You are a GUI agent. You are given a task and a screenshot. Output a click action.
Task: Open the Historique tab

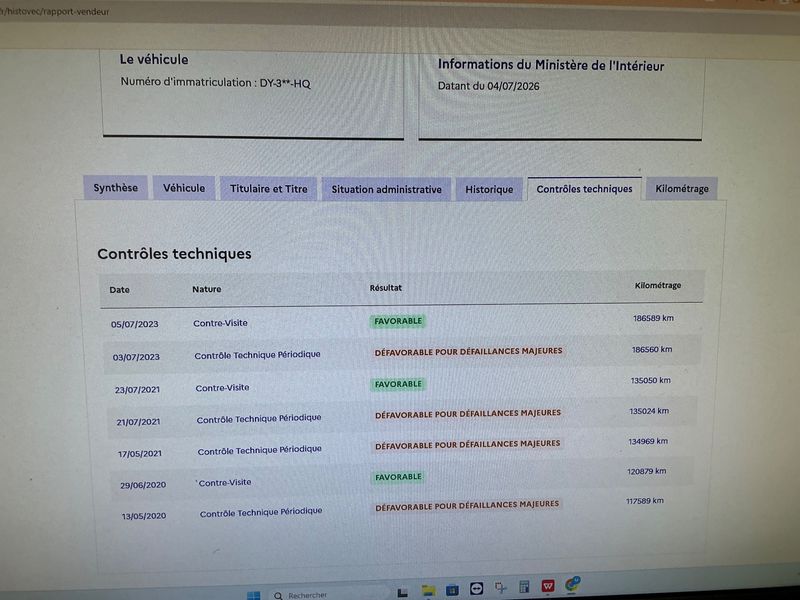[x=489, y=189]
